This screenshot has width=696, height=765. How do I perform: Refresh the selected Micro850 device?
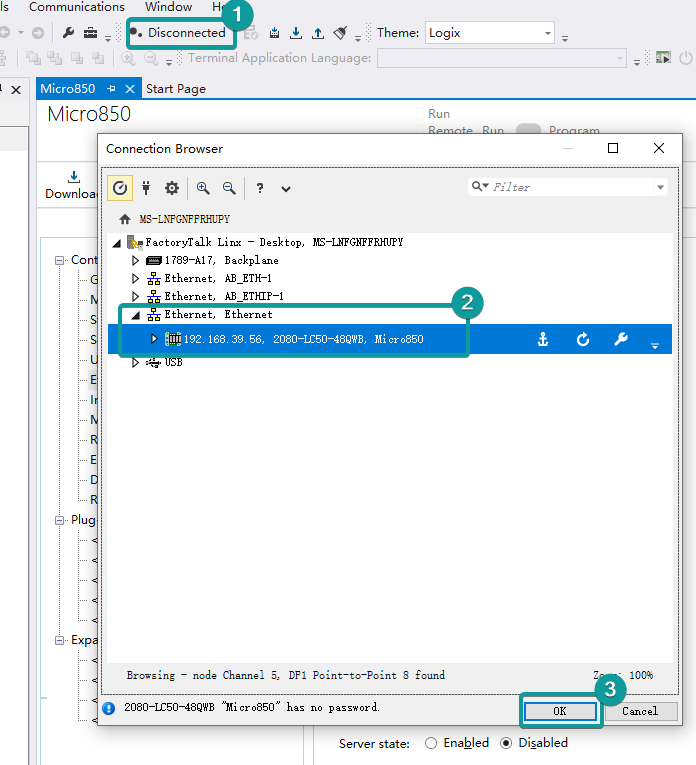pos(583,340)
